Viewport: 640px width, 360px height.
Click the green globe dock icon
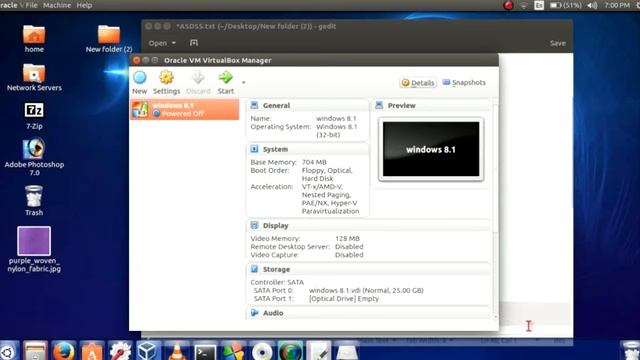(x=290, y=351)
